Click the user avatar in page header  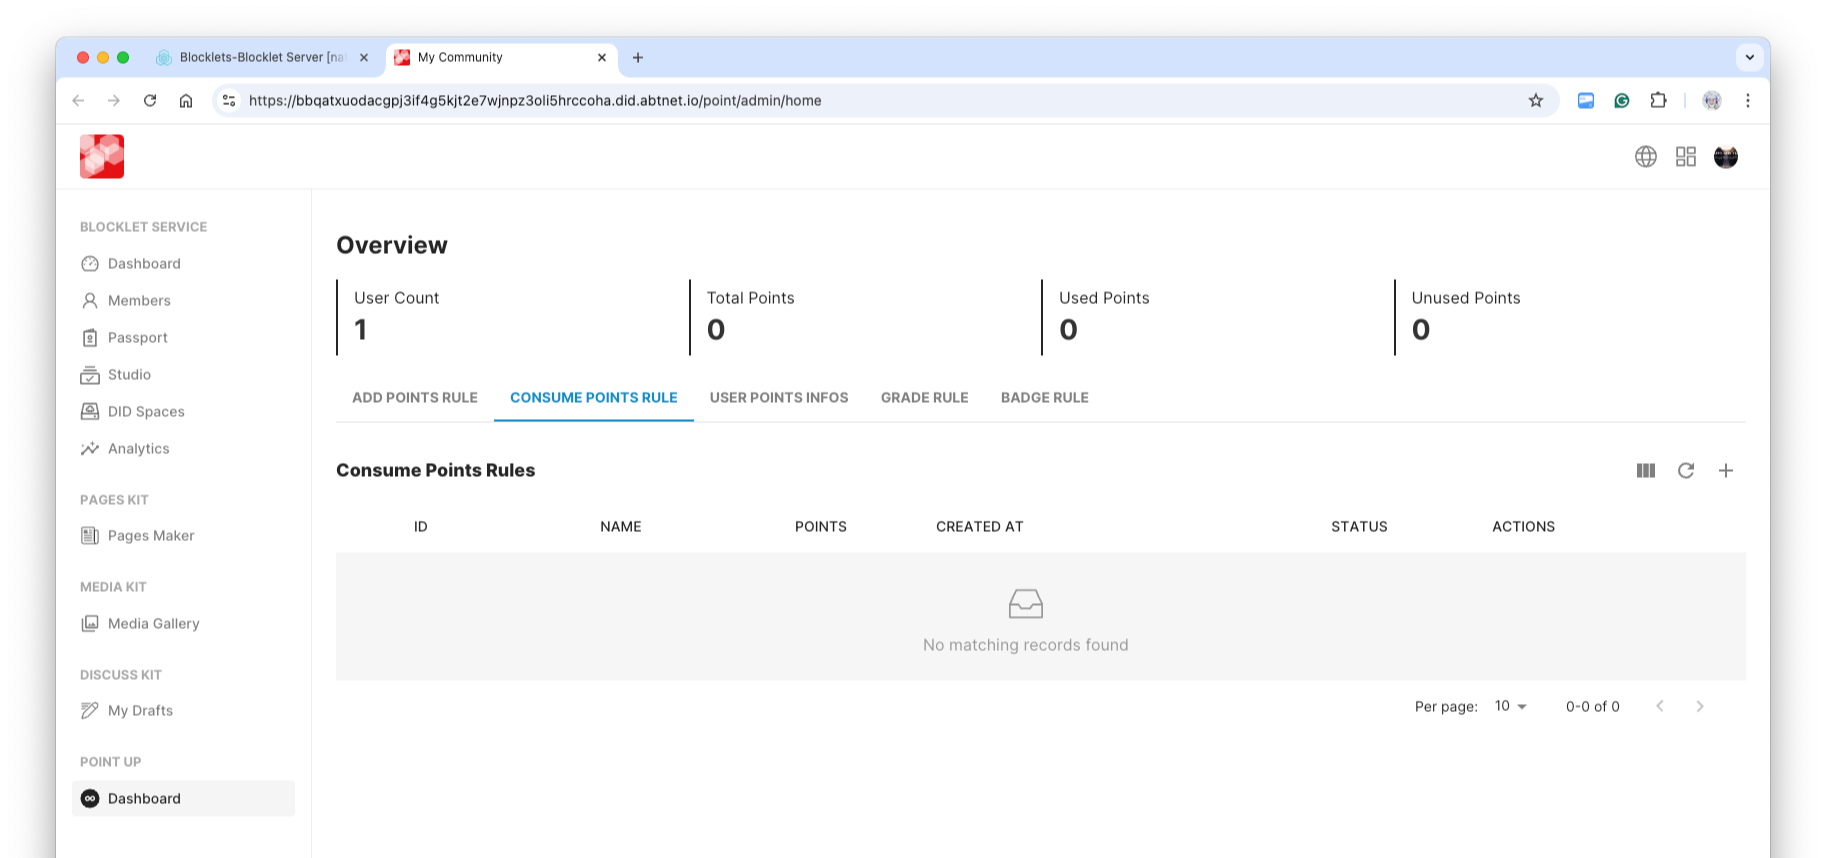pos(1725,157)
